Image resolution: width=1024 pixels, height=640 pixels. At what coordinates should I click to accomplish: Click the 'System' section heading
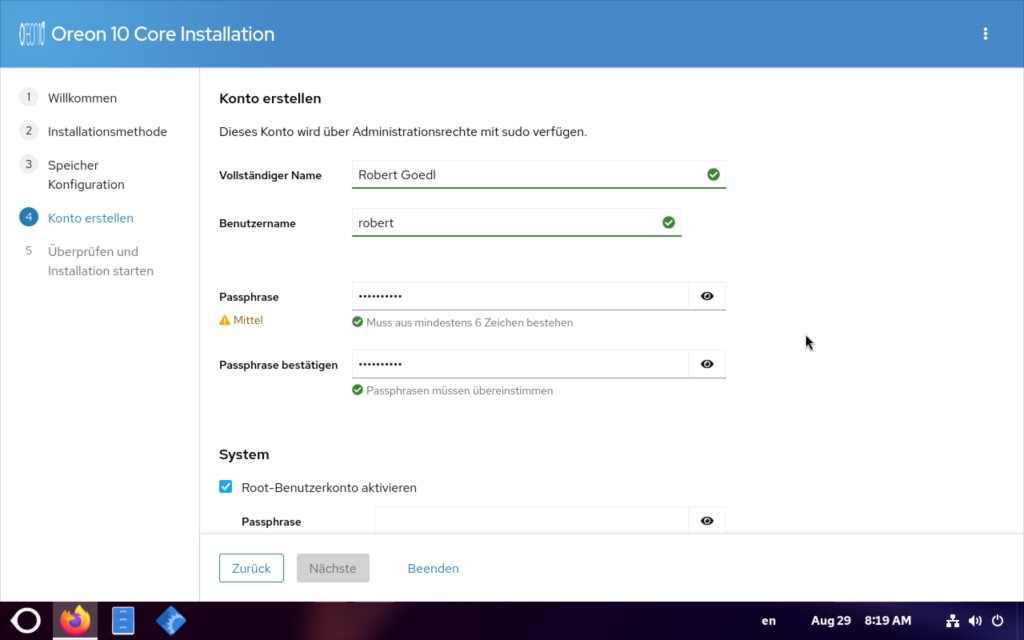coord(244,455)
